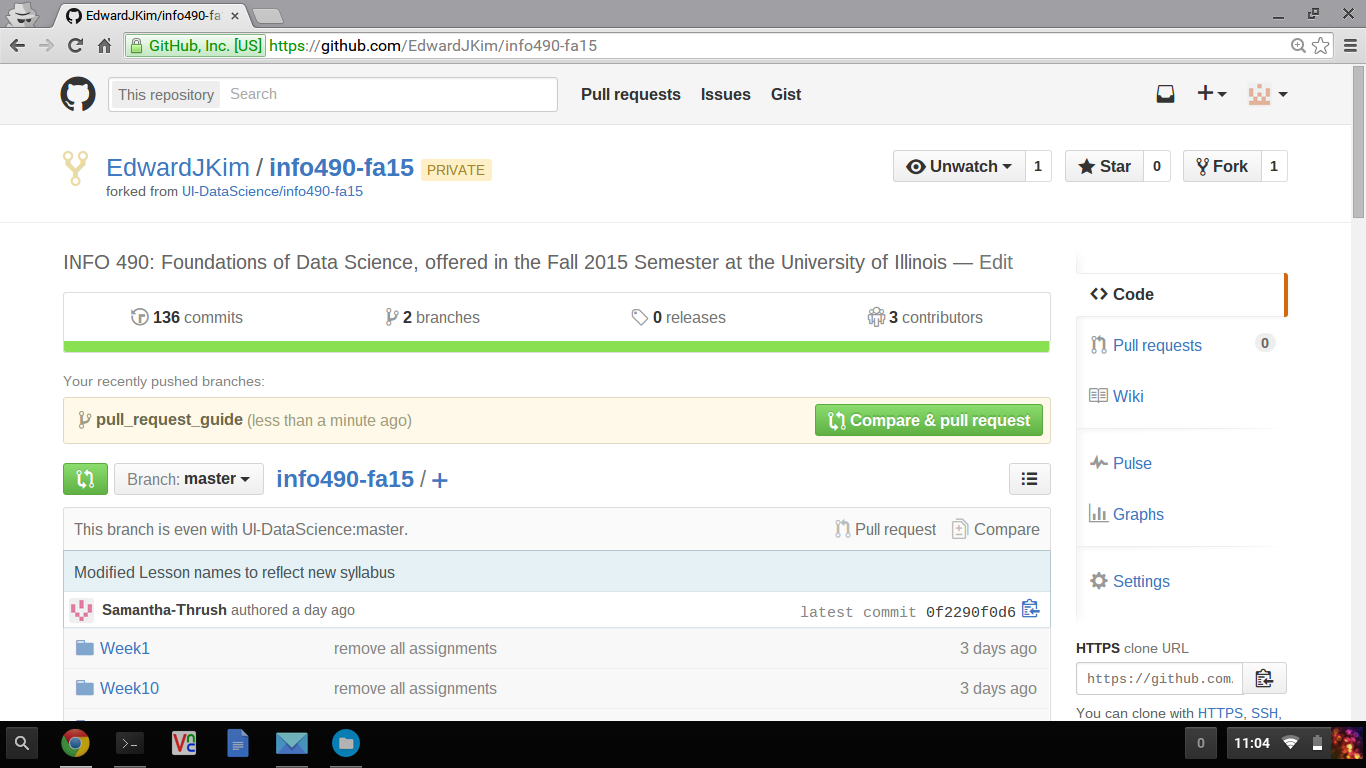
Task: Copy clone URL with clipboard icon
Action: click(1264, 678)
